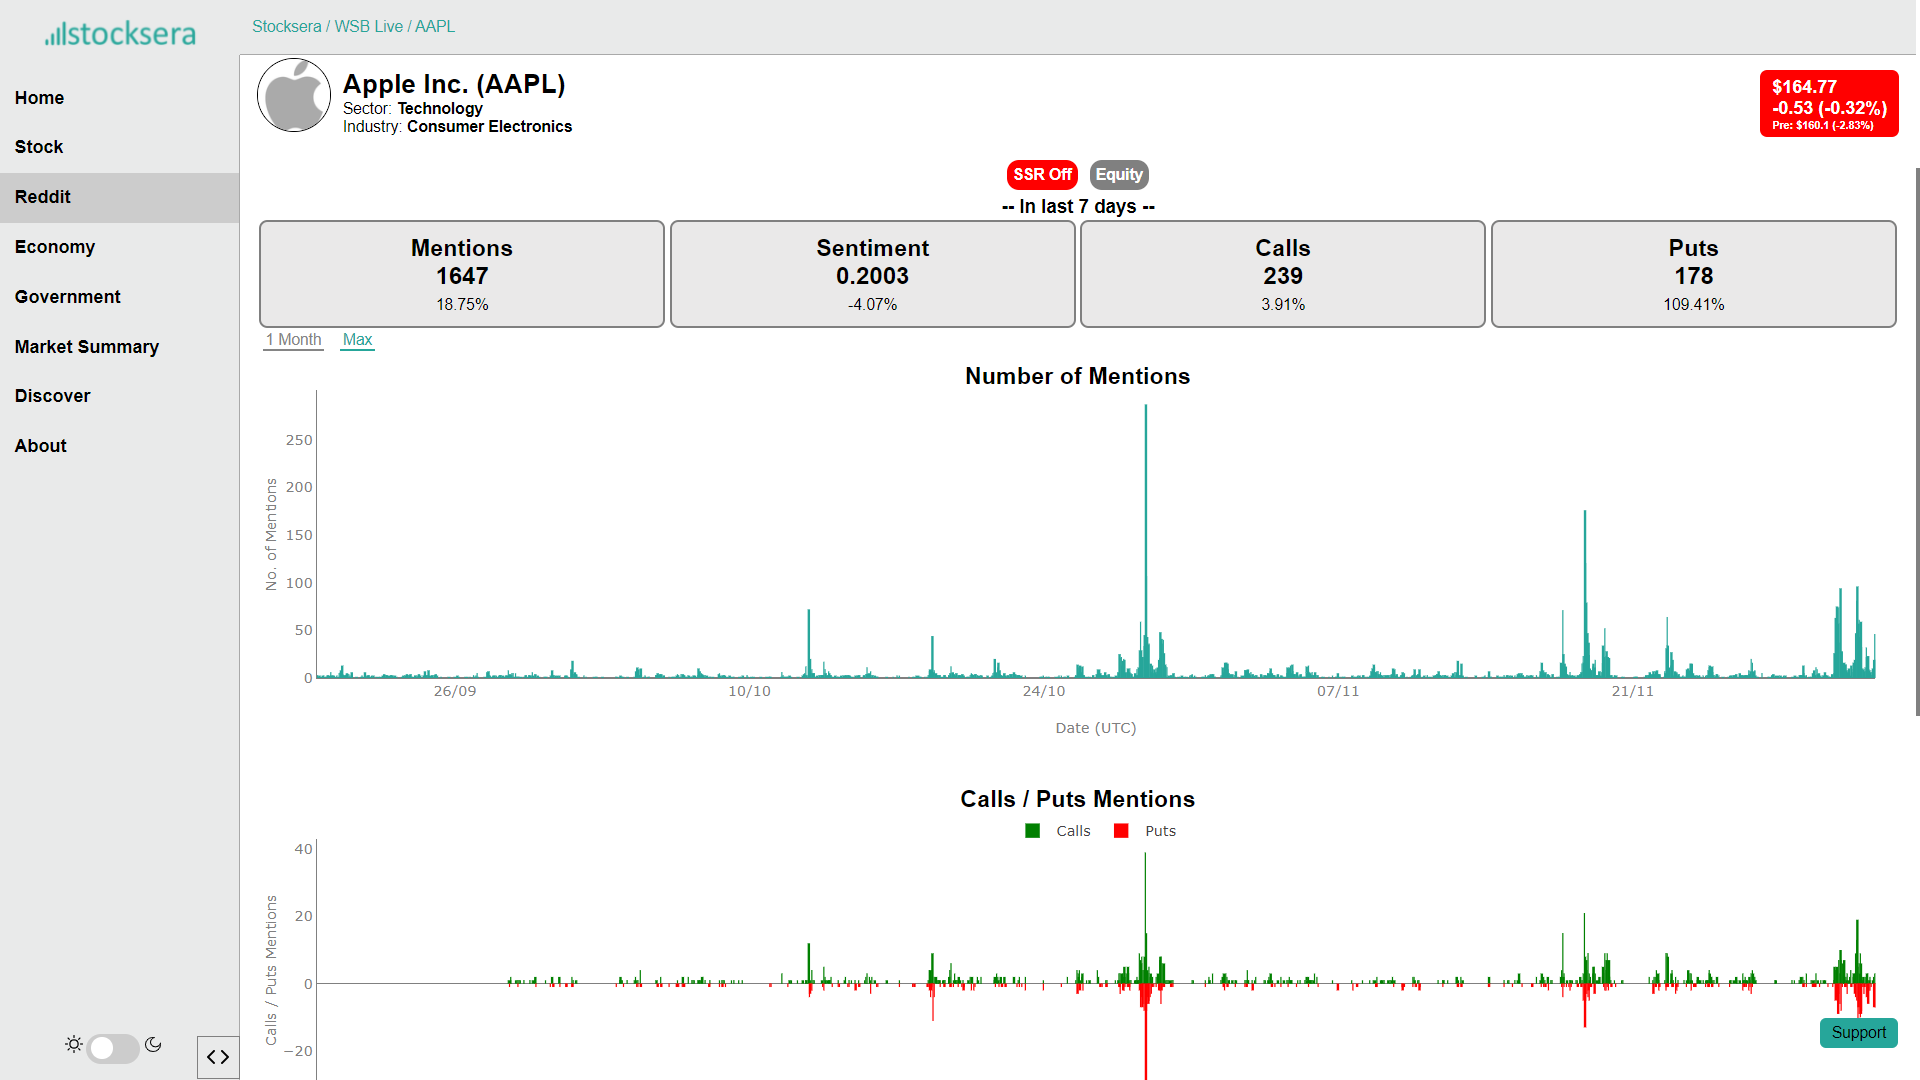The height and width of the screenshot is (1080, 1920).
Task: Open the Support button
Action: coord(1858,1033)
